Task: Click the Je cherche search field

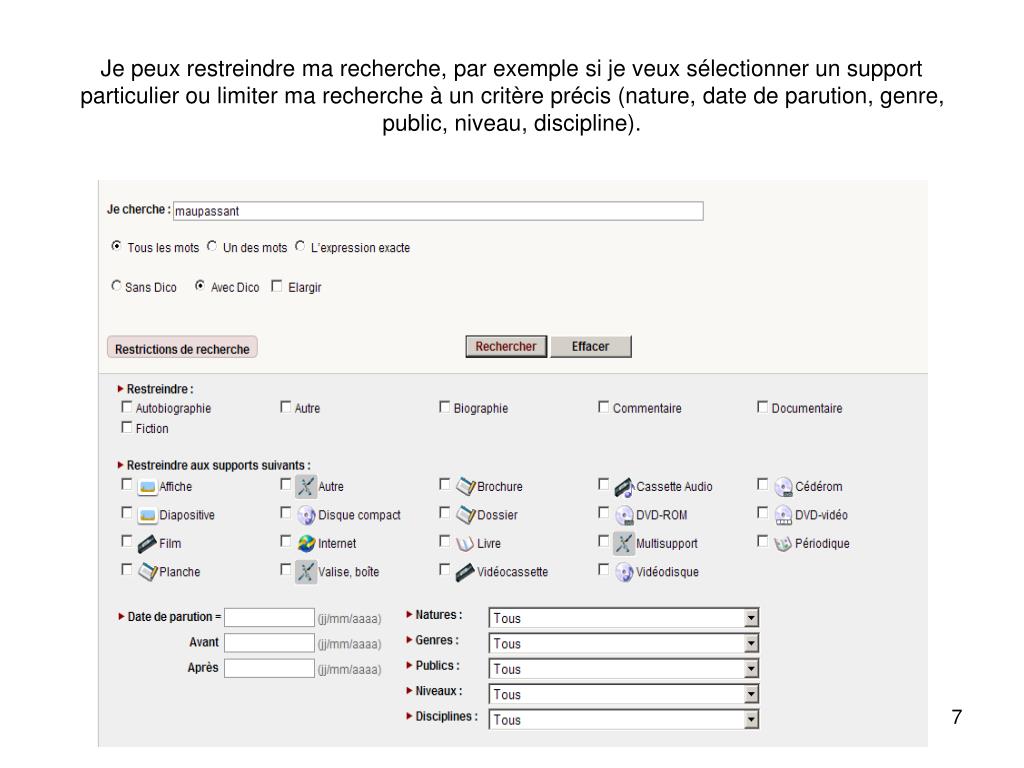Action: [438, 211]
